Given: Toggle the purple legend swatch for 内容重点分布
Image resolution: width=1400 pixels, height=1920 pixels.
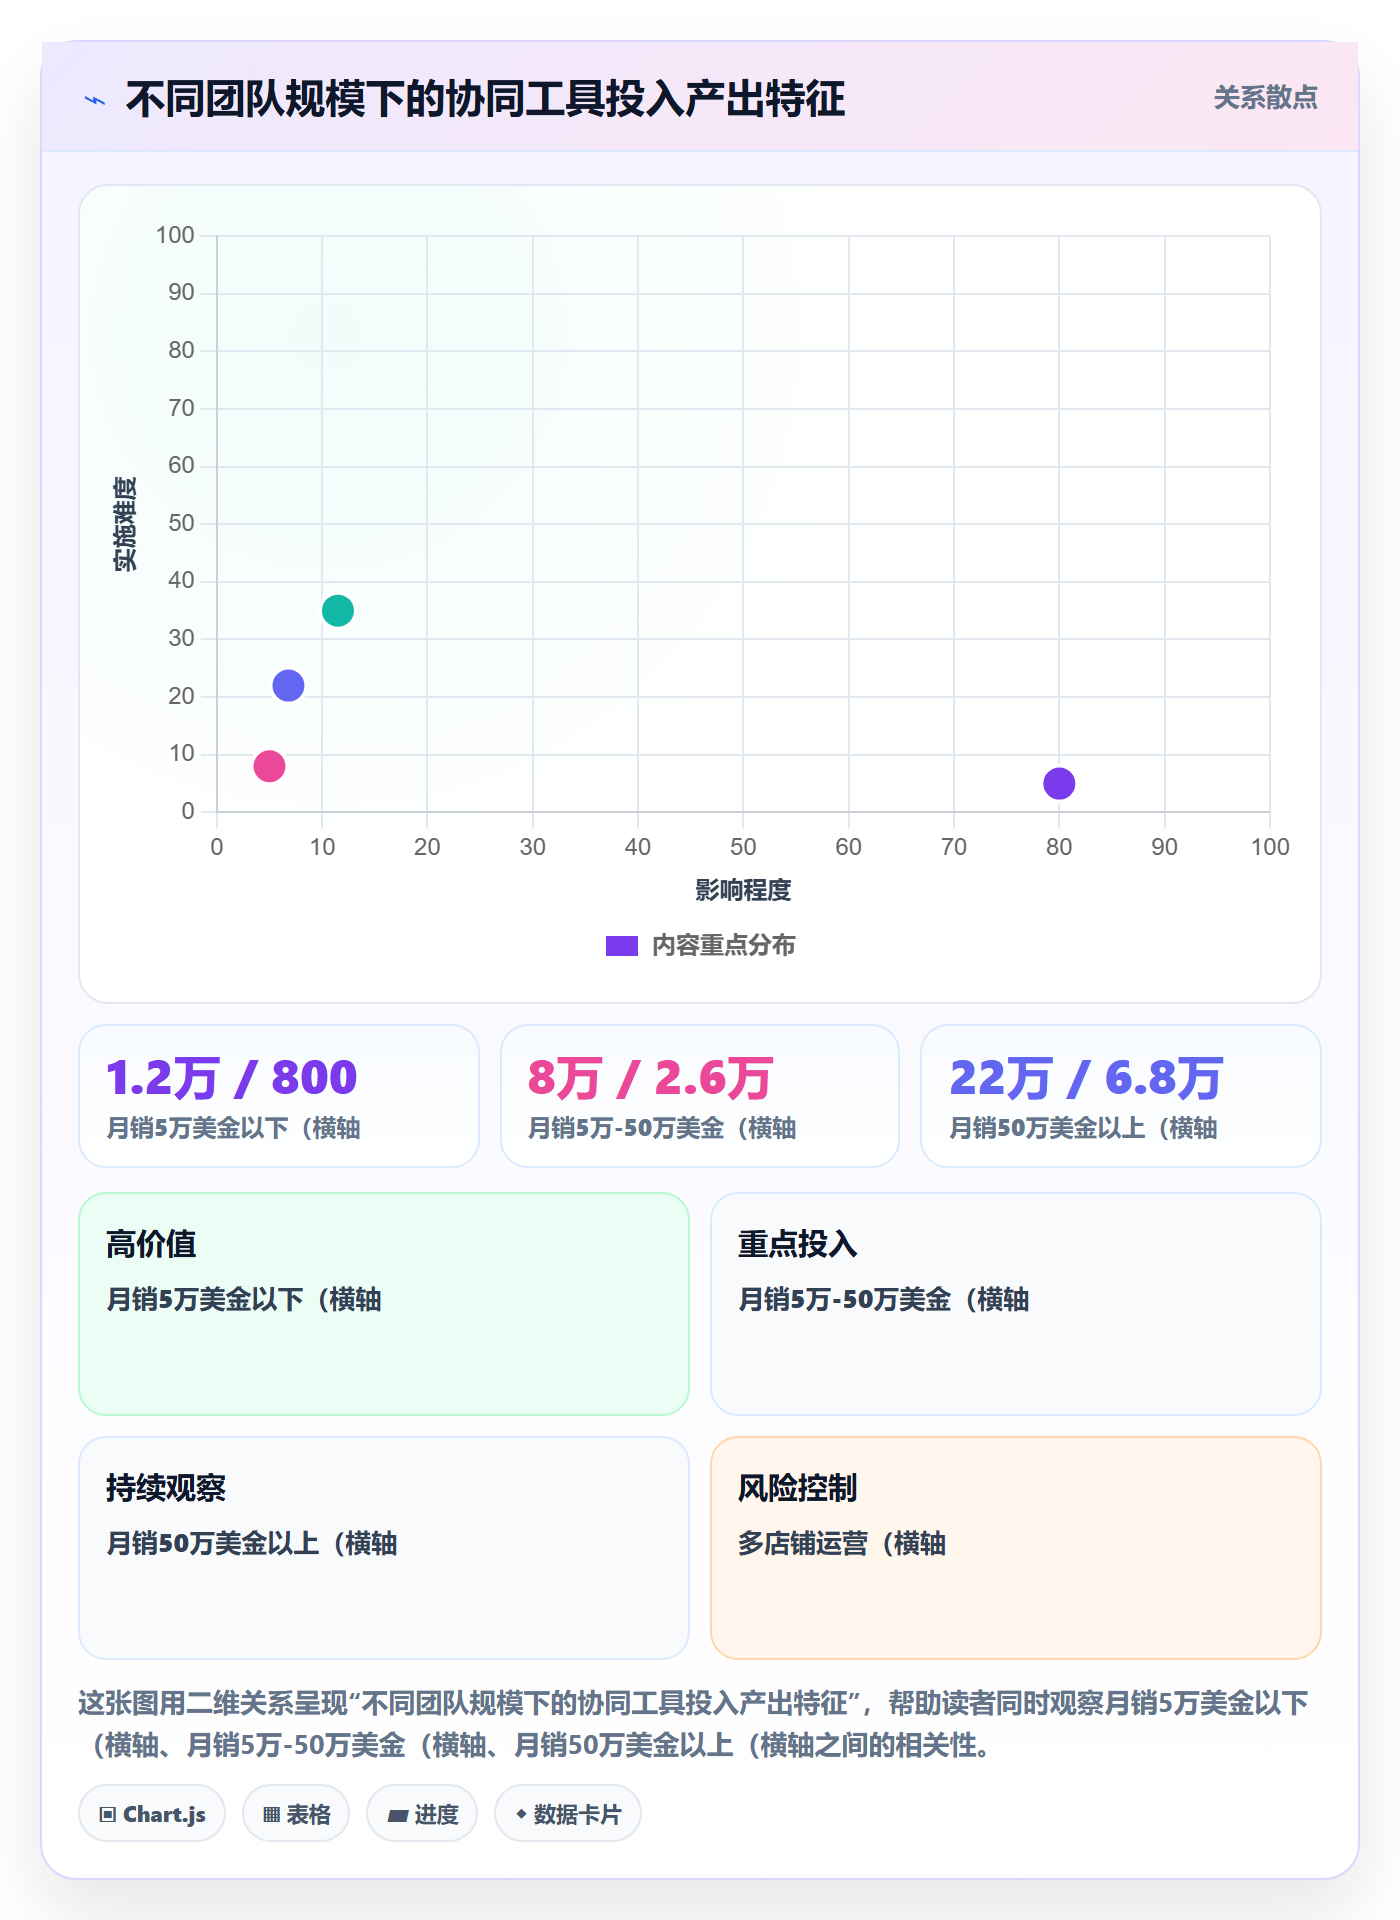Looking at the screenshot, I should coord(622,945).
